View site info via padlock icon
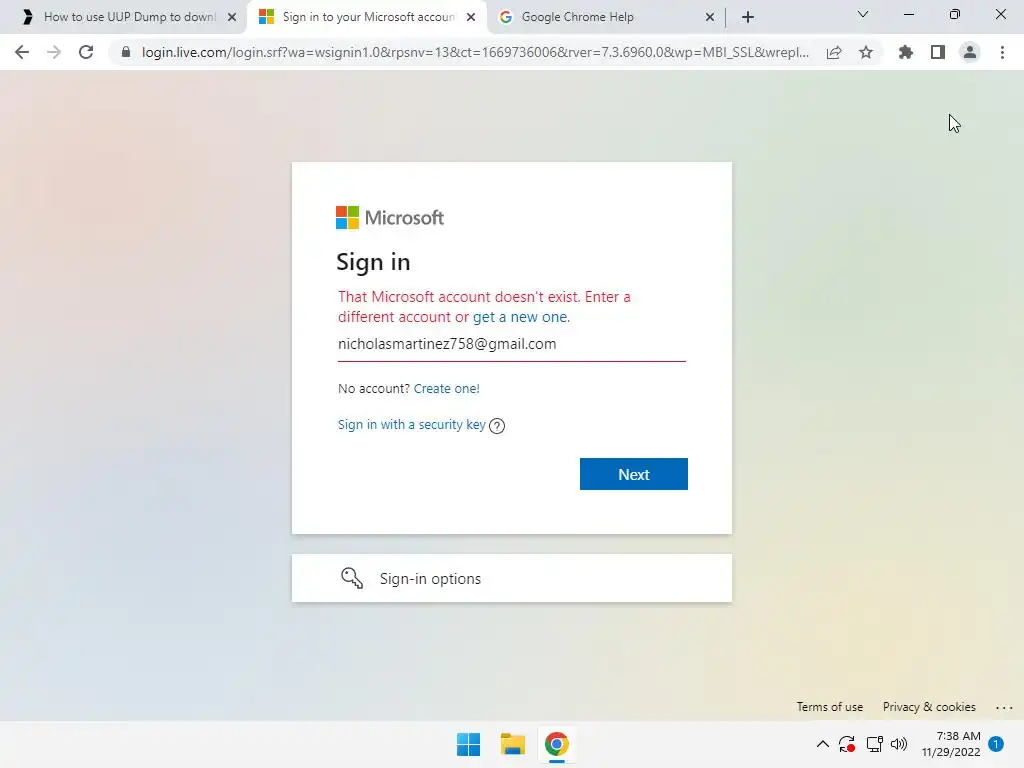 (x=126, y=52)
